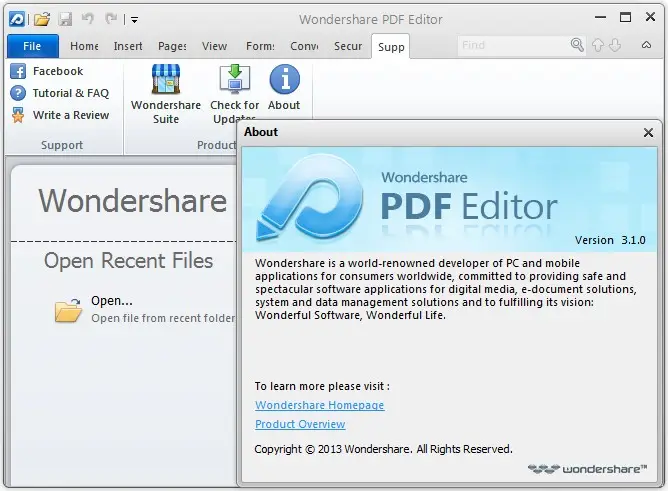This screenshot has width=668, height=491.
Task: Switch to the Home tab
Action: (x=84, y=46)
